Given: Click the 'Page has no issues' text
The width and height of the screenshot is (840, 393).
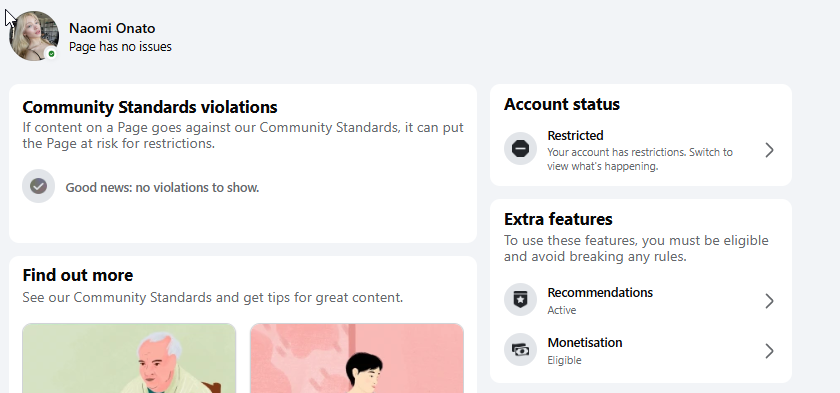Looking at the screenshot, I should click(x=121, y=47).
